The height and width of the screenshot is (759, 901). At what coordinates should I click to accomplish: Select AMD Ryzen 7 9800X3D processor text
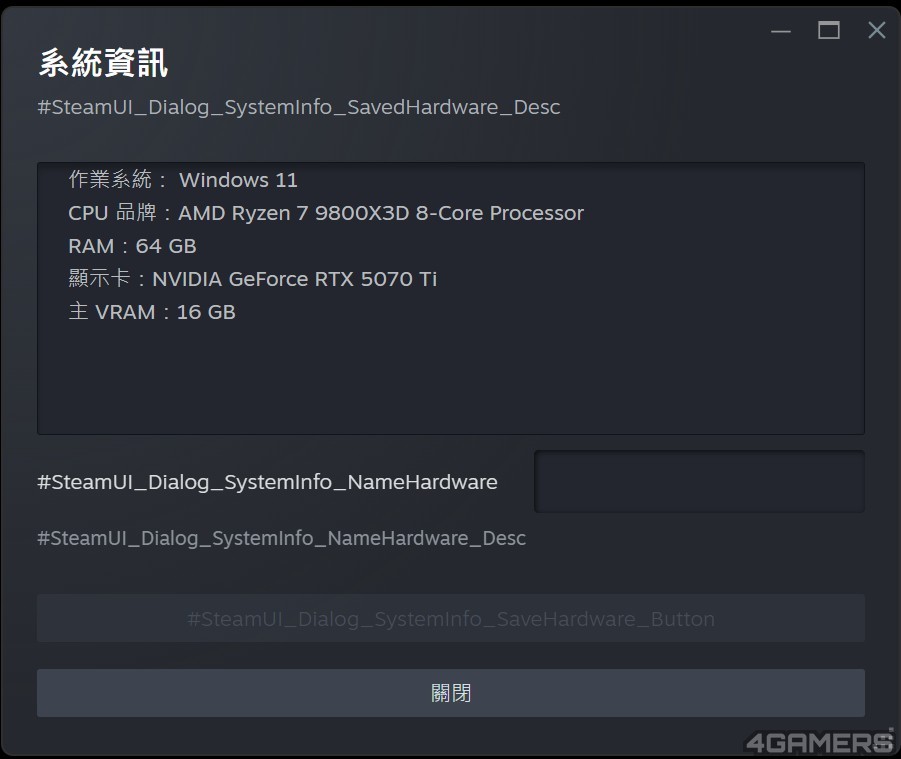coord(381,213)
